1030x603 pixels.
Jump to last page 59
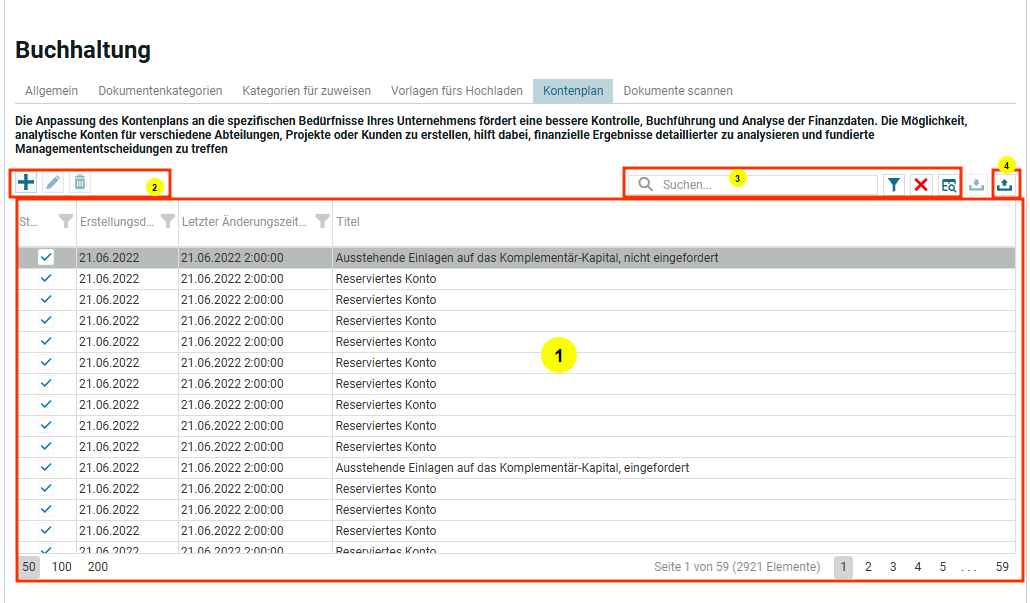click(x=1002, y=567)
